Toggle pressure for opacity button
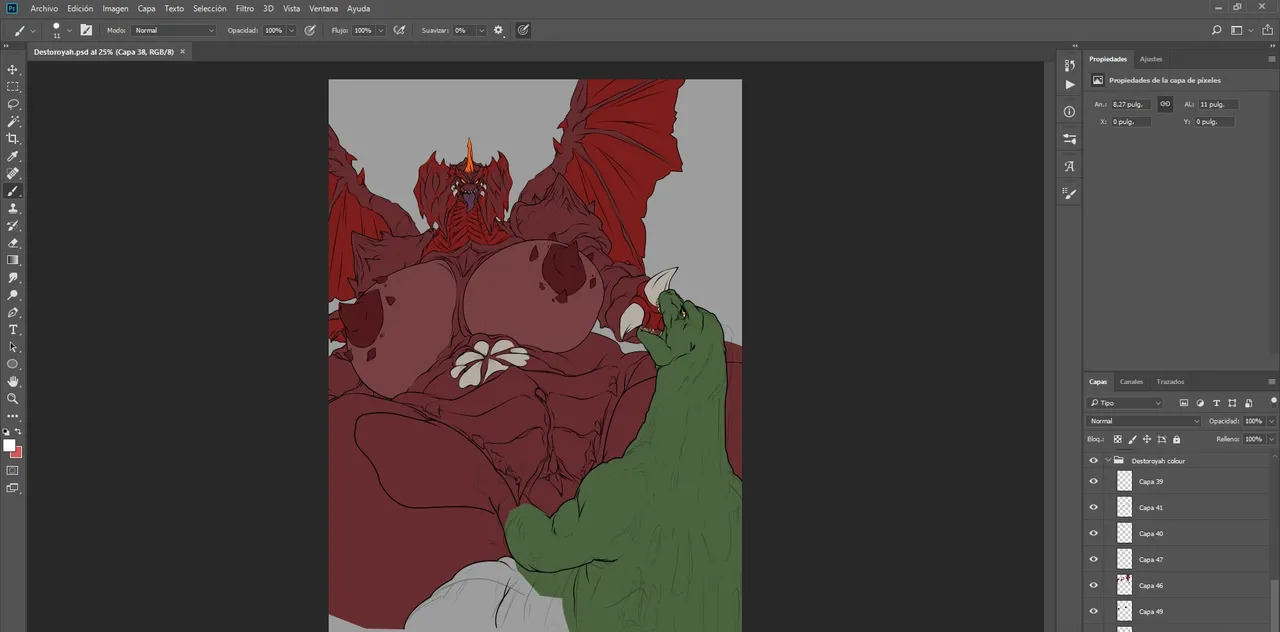The height and width of the screenshot is (632, 1280). [310, 31]
